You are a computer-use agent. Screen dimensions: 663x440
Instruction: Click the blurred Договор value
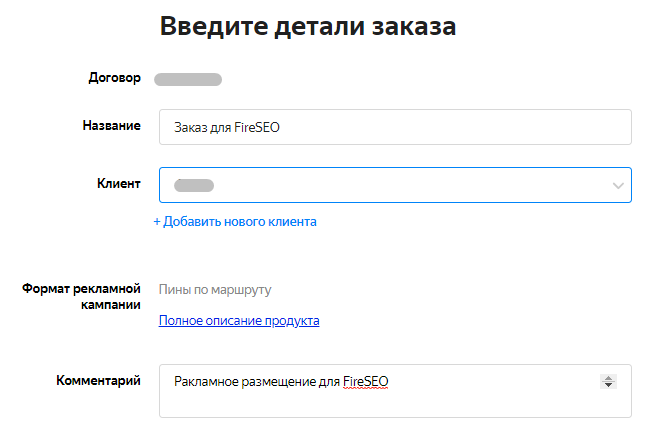(188, 78)
